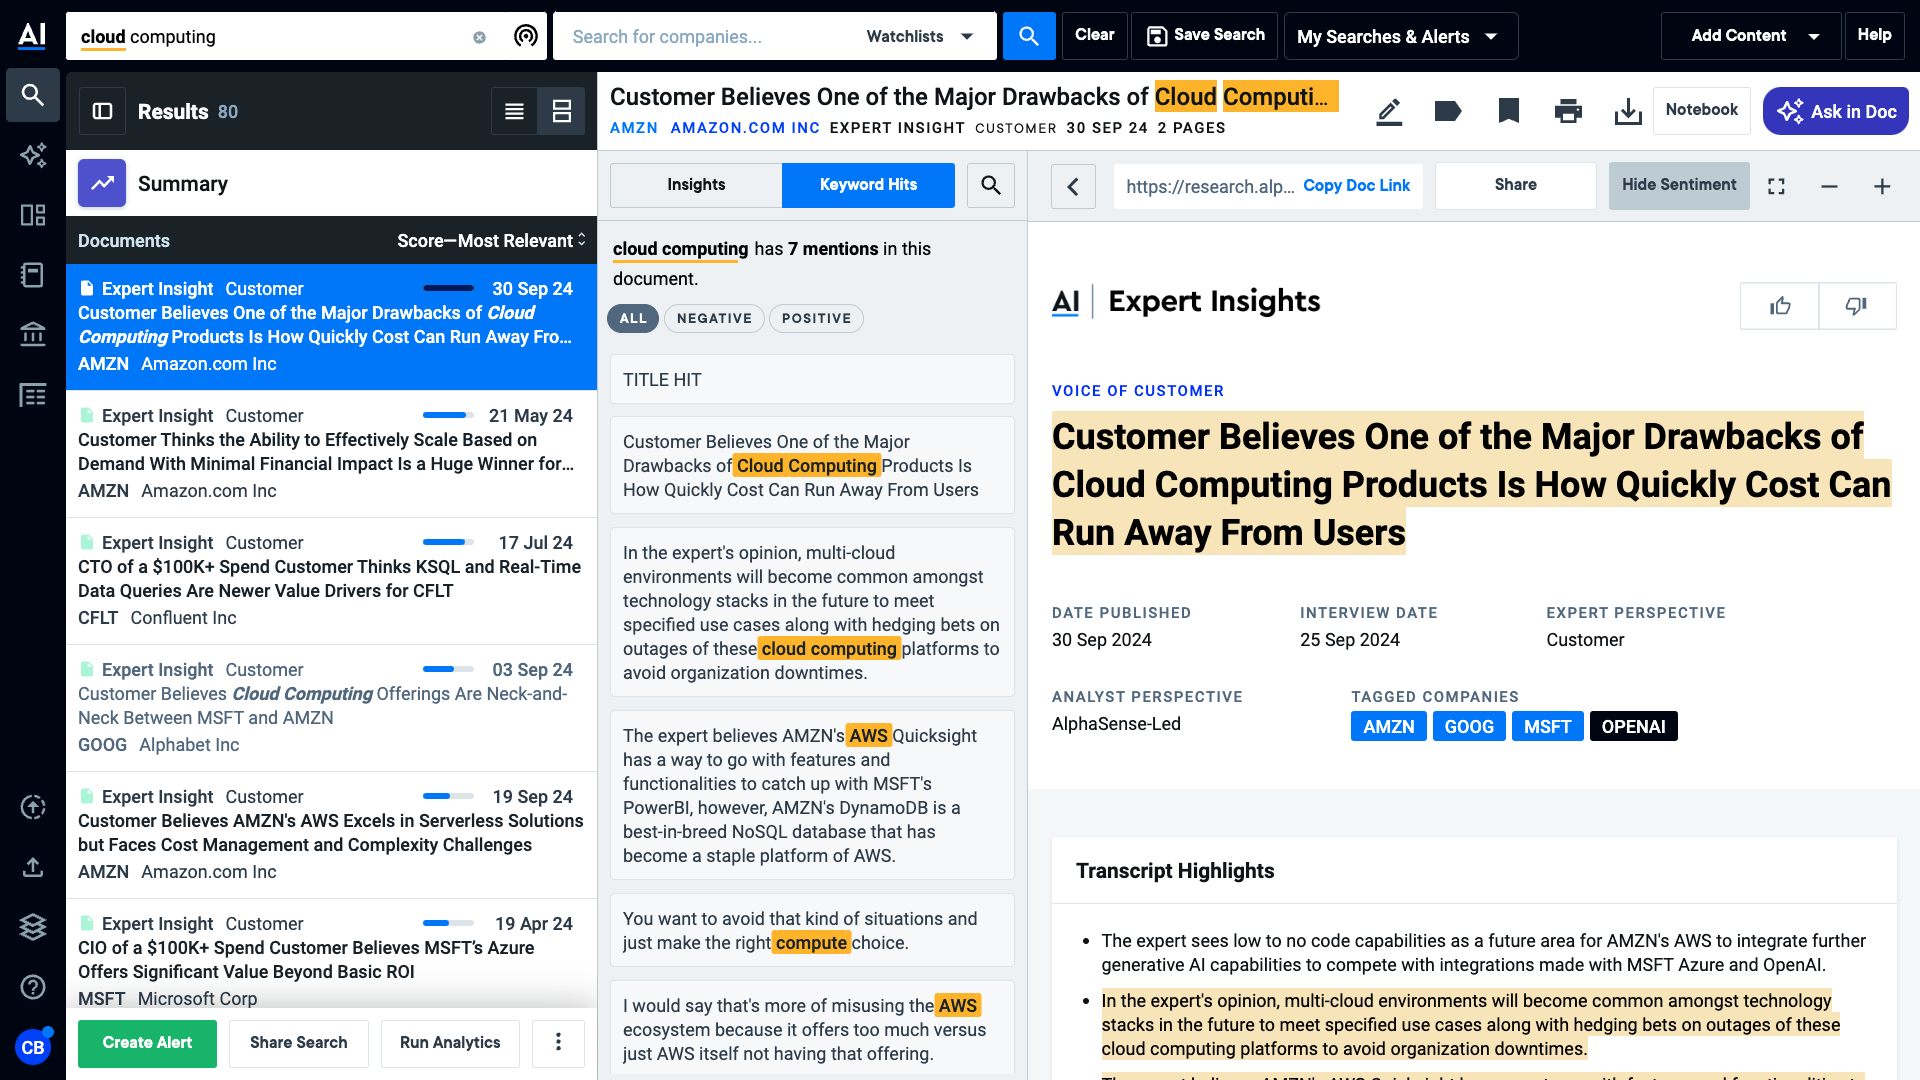Toggle the results side panel
Viewport: 1920px width, 1080px height.
(x=102, y=111)
